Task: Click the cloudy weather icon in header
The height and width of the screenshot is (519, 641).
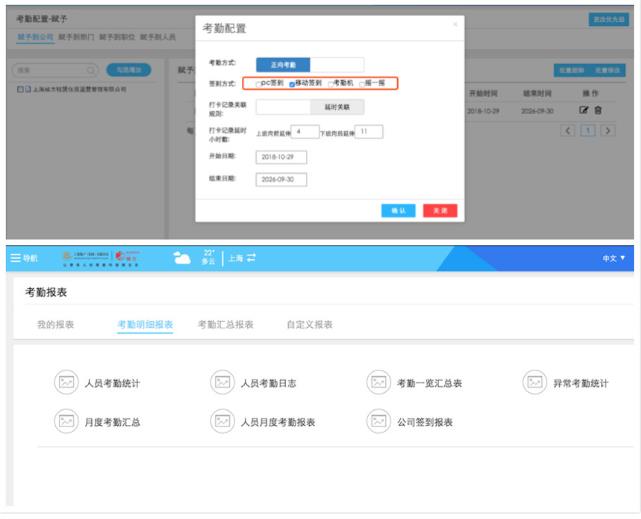Action: 182,258
